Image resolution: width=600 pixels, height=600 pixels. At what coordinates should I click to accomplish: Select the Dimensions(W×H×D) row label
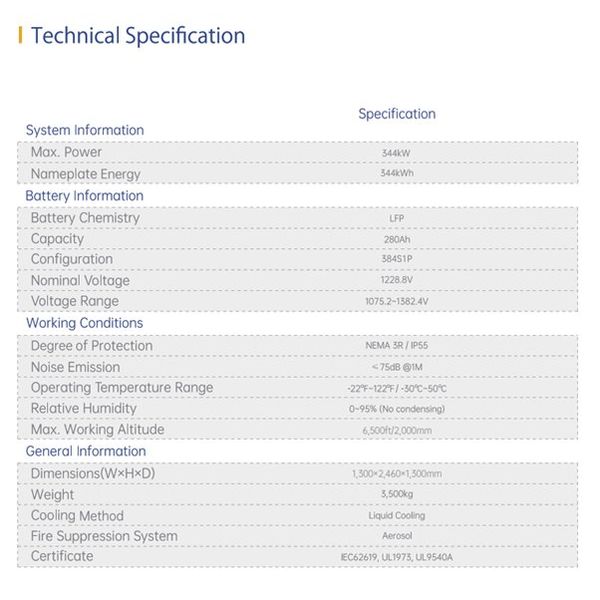coord(93,474)
